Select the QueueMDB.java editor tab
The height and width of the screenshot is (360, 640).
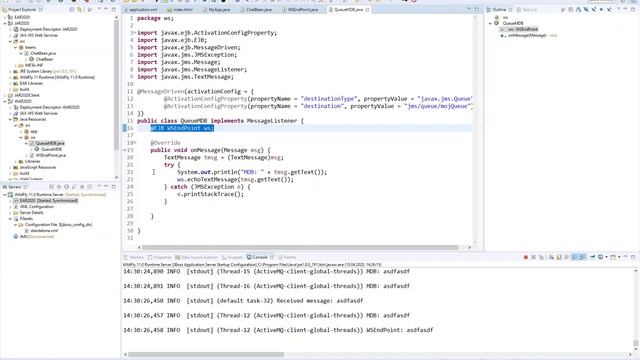(349, 9)
